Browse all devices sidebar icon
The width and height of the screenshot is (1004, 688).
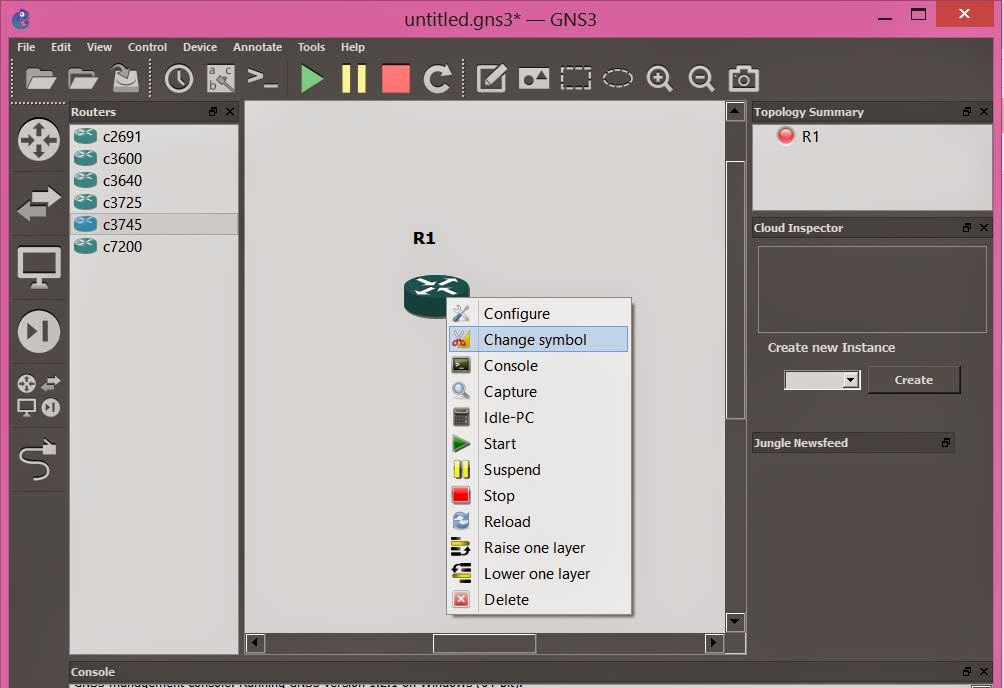pos(39,396)
